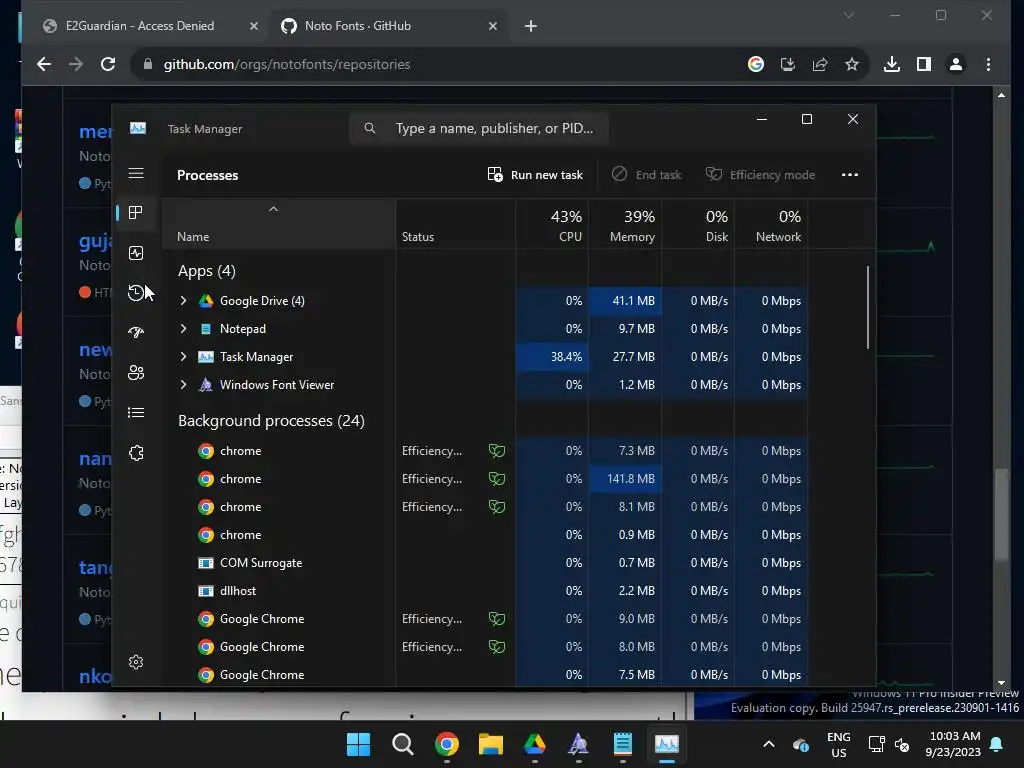
Task: Expand the Task Manager process group
Action: coord(184,357)
